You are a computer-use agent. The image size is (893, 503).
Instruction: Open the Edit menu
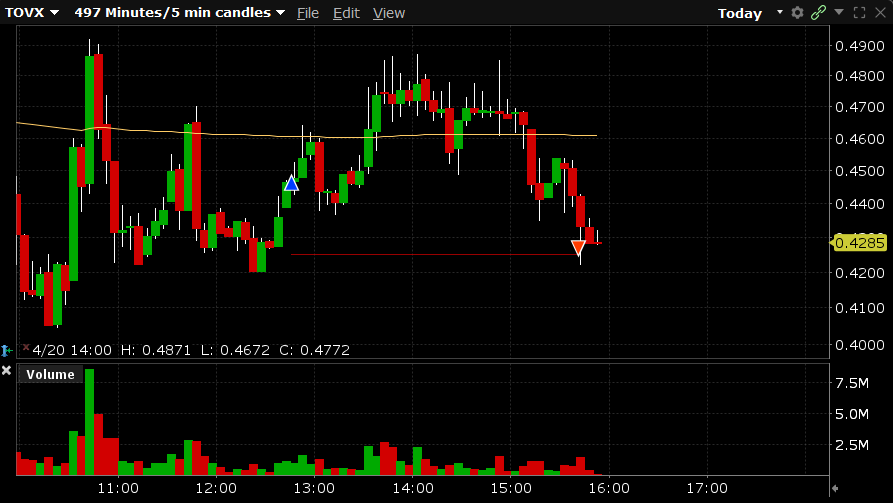point(346,13)
